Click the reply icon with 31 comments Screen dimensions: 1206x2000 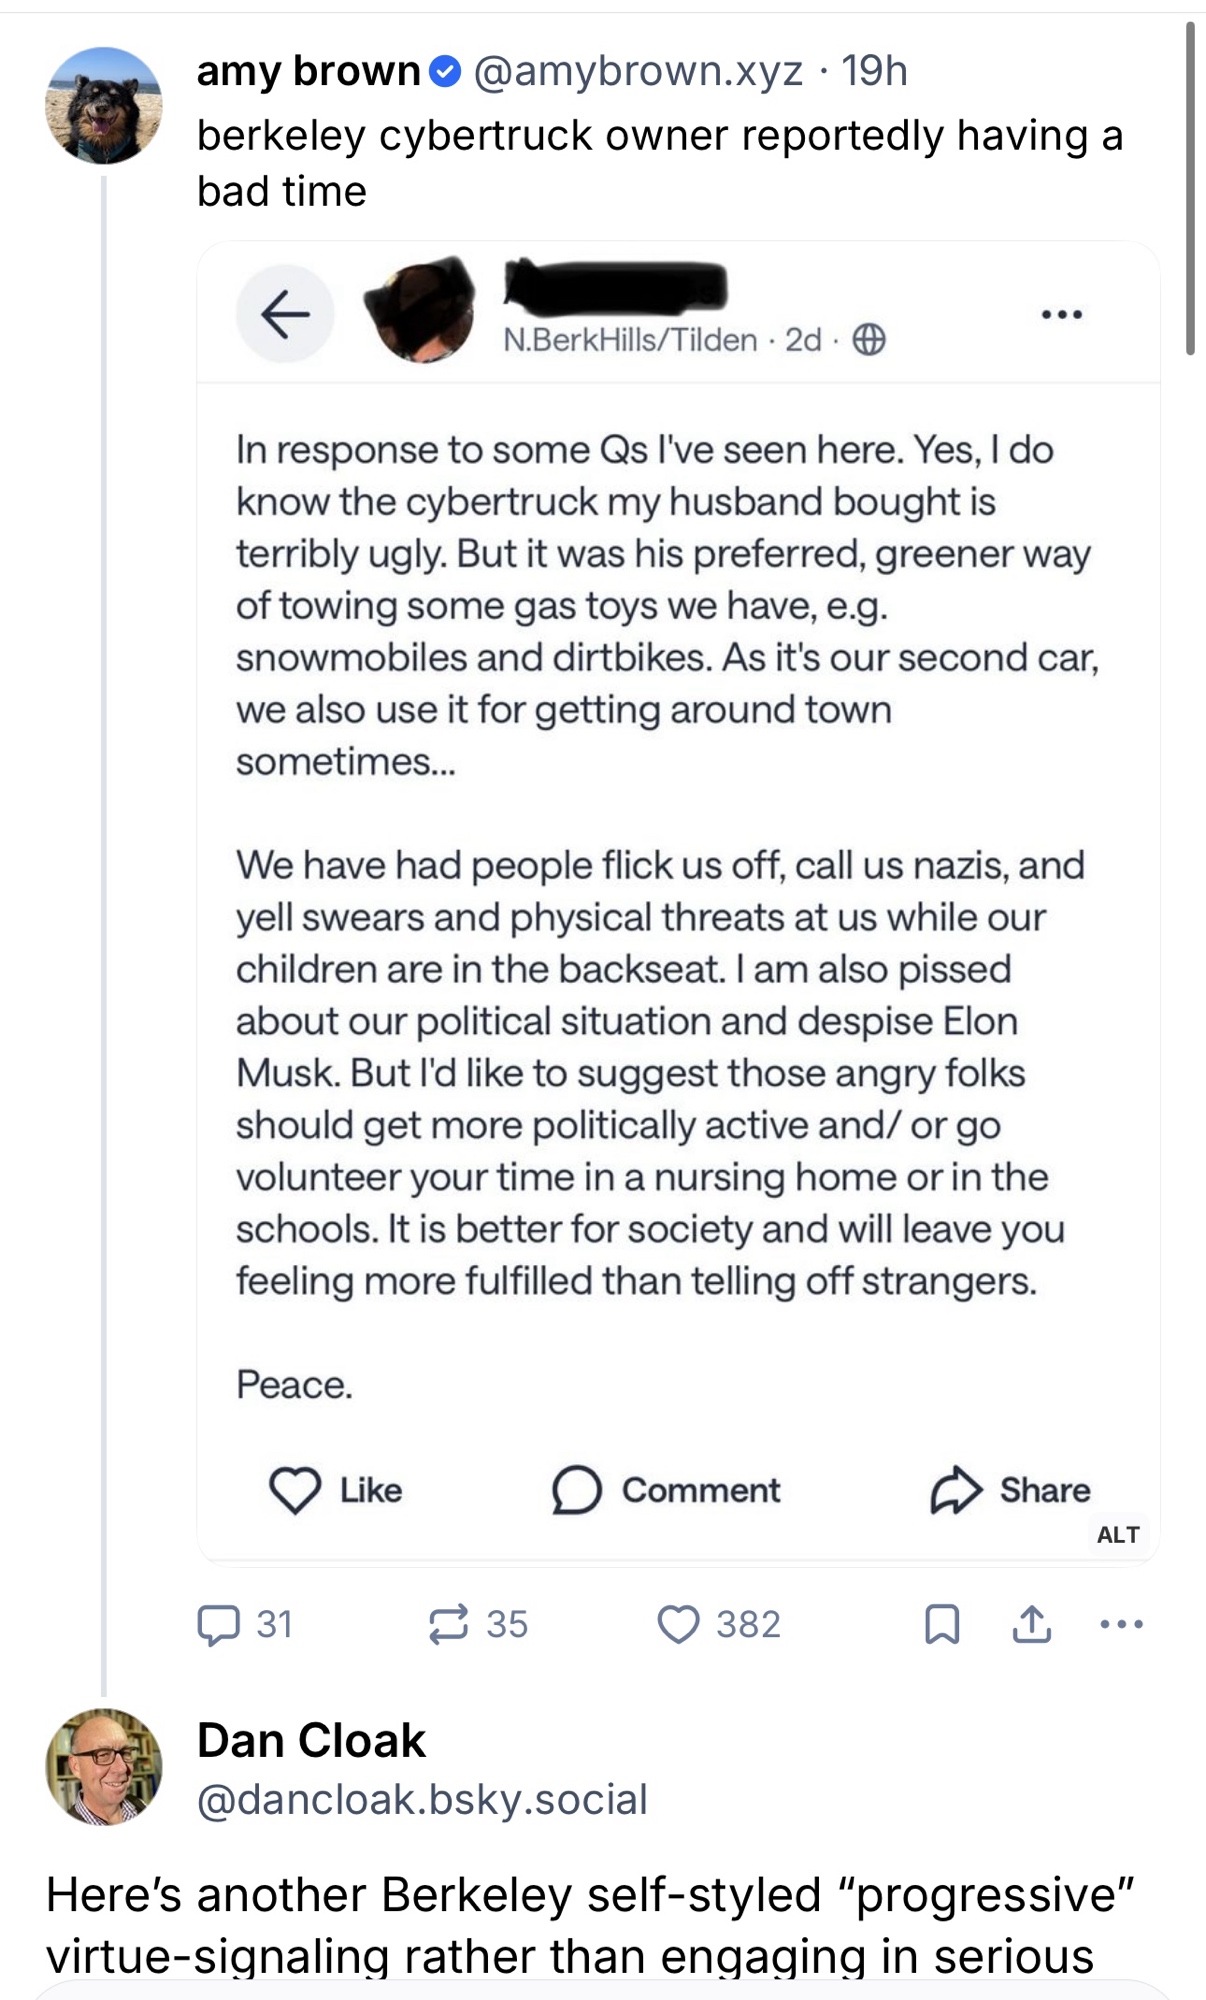[x=218, y=1624]
